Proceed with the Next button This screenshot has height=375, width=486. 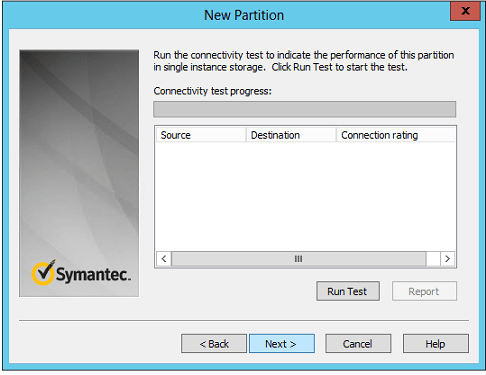point(282,343)
